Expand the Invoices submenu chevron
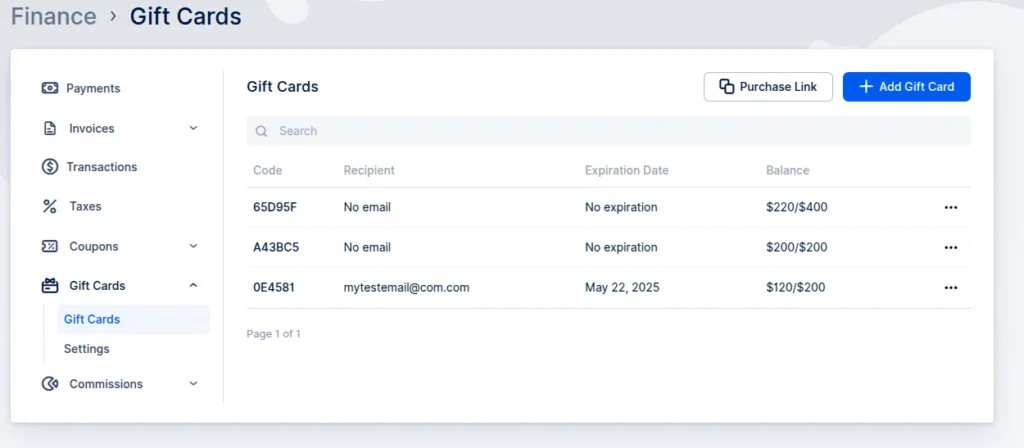The height and width of the screenshot is (448, 1024). pos(193,129)
